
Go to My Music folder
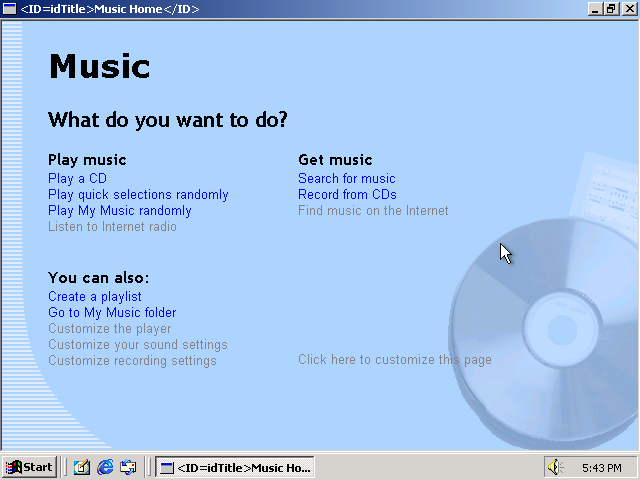pos(112,313)
